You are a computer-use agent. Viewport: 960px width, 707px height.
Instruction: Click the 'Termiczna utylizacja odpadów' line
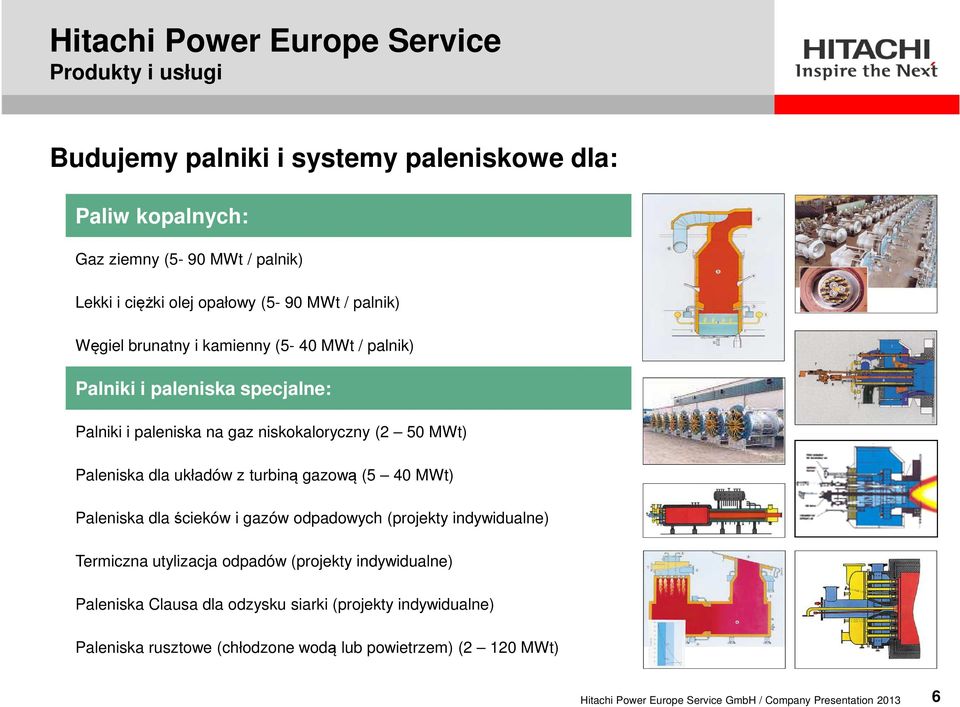[264, 561]
